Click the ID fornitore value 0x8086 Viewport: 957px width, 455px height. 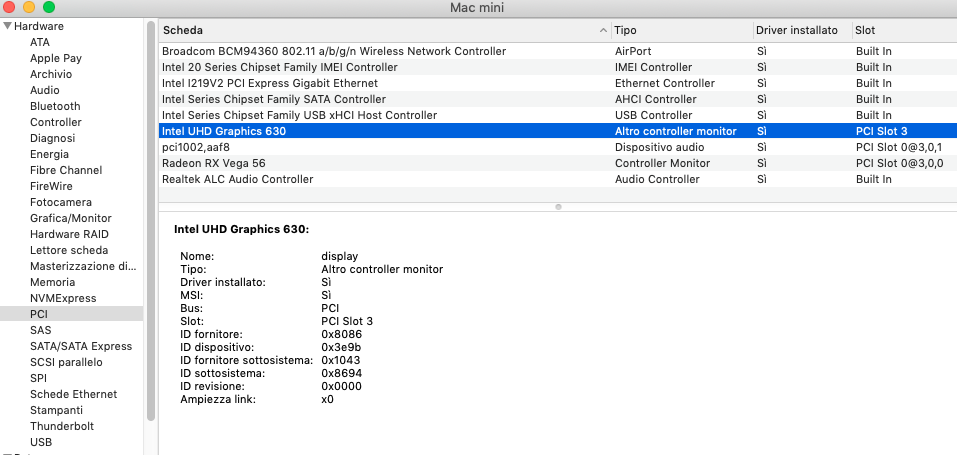(x=341, y=334)
